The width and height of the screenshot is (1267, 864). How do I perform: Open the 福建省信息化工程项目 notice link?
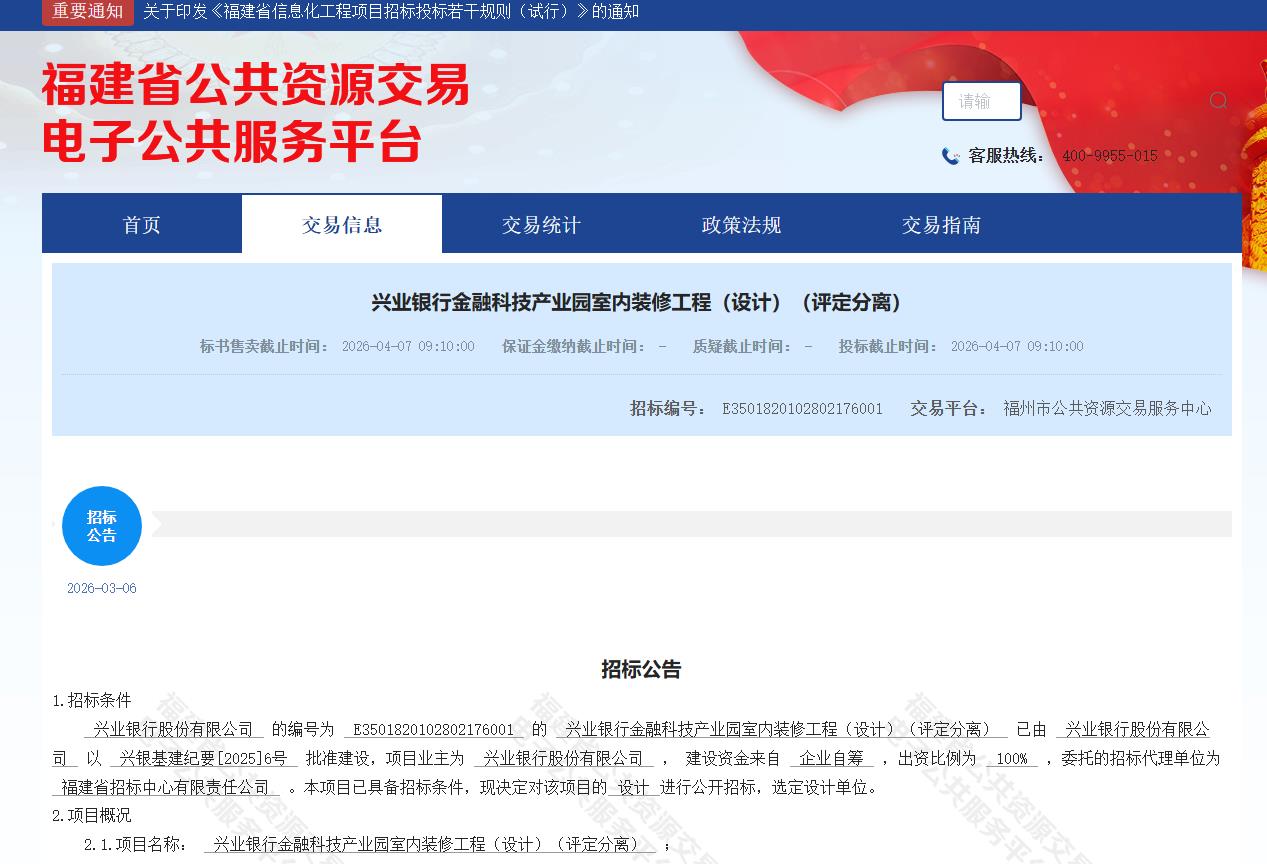(391, 12)
